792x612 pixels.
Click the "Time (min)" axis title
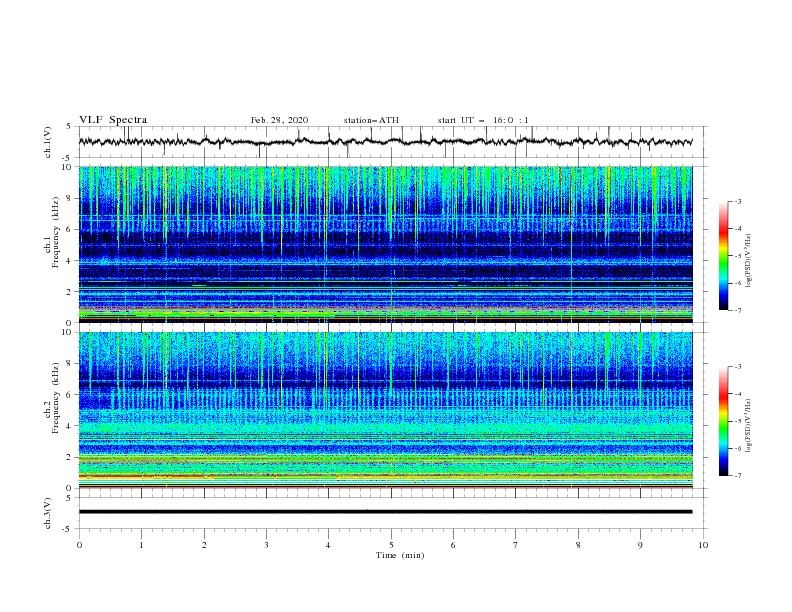pyautogui.click(x=400, y=555)
